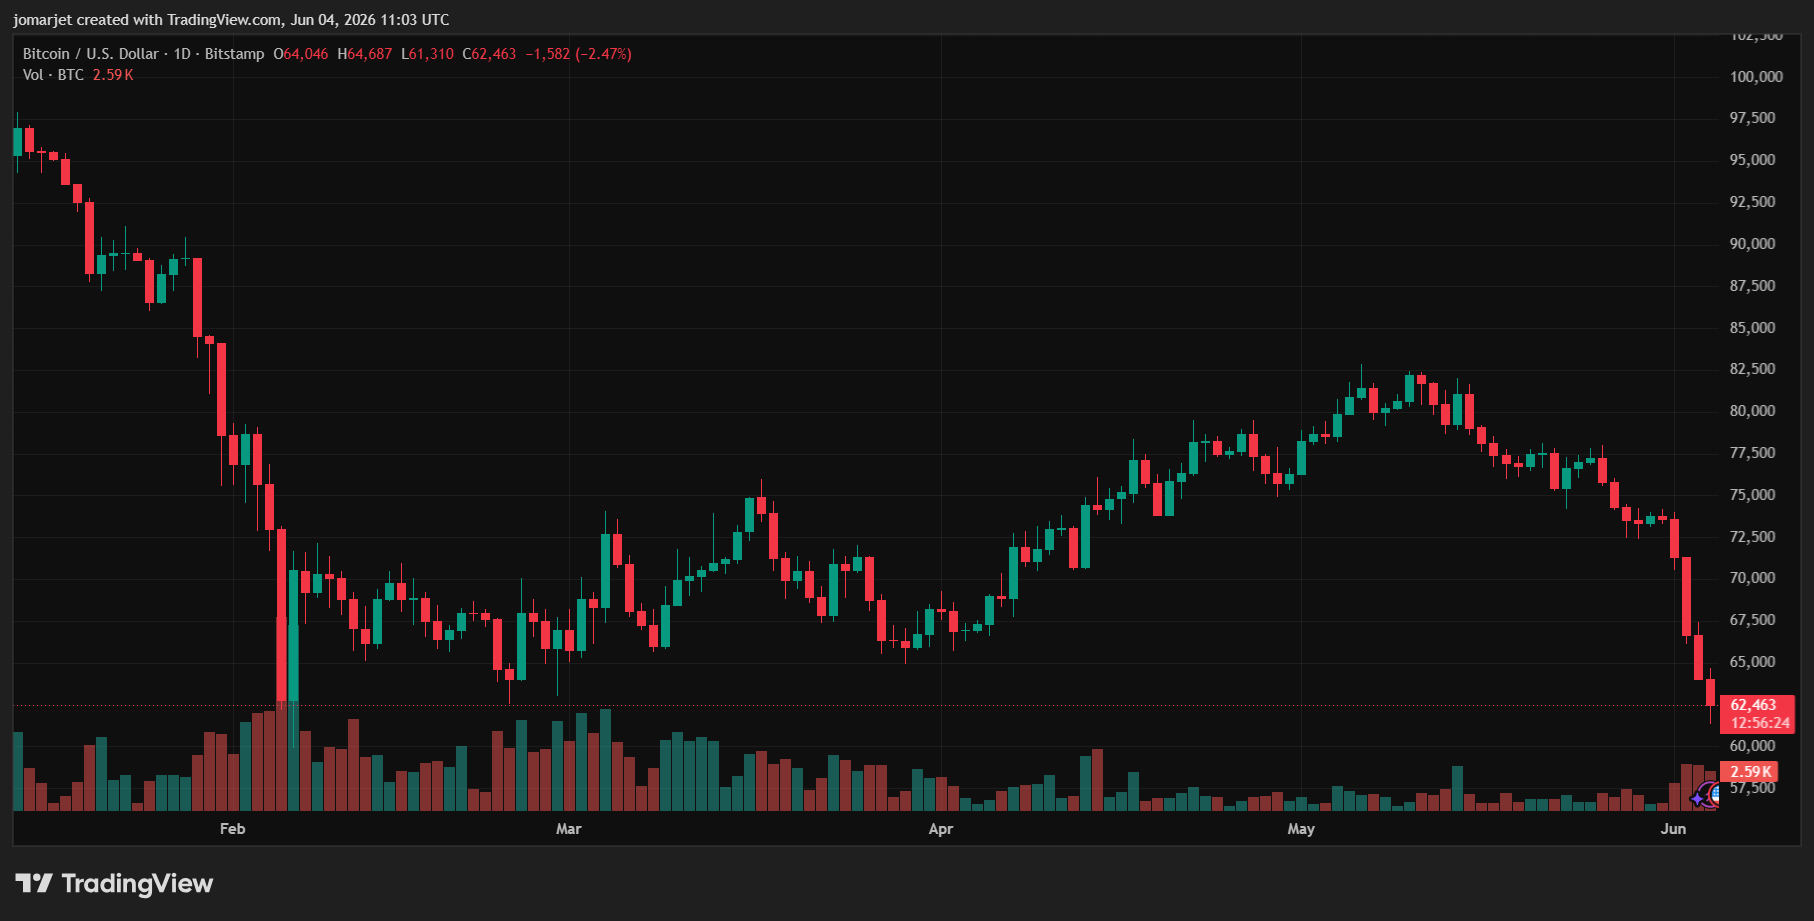This screenshot has width=1814, height=921.
Task: Click the "95,000" price axis label
Action: (1753, 160)
